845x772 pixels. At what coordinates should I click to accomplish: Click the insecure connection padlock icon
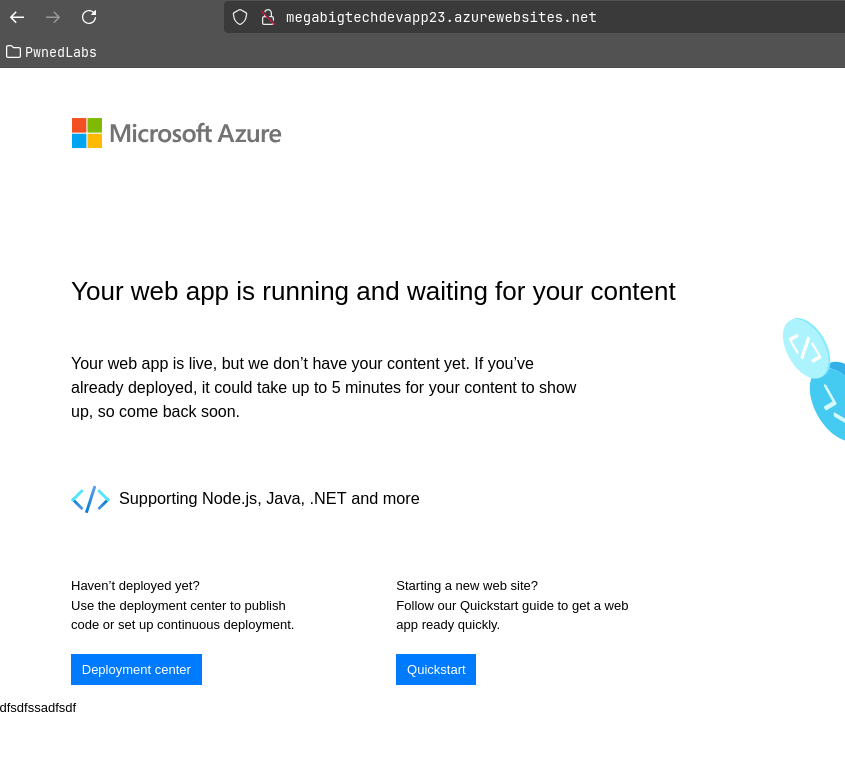point(267,17)
